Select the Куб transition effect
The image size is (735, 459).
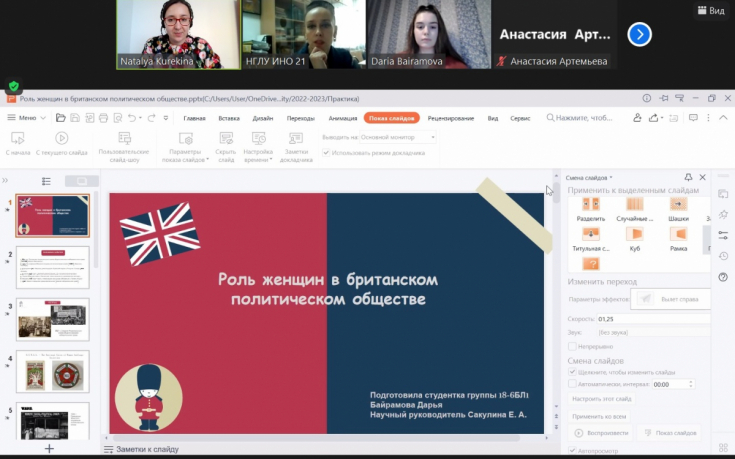pyautogui.click(x=635, y=239)
